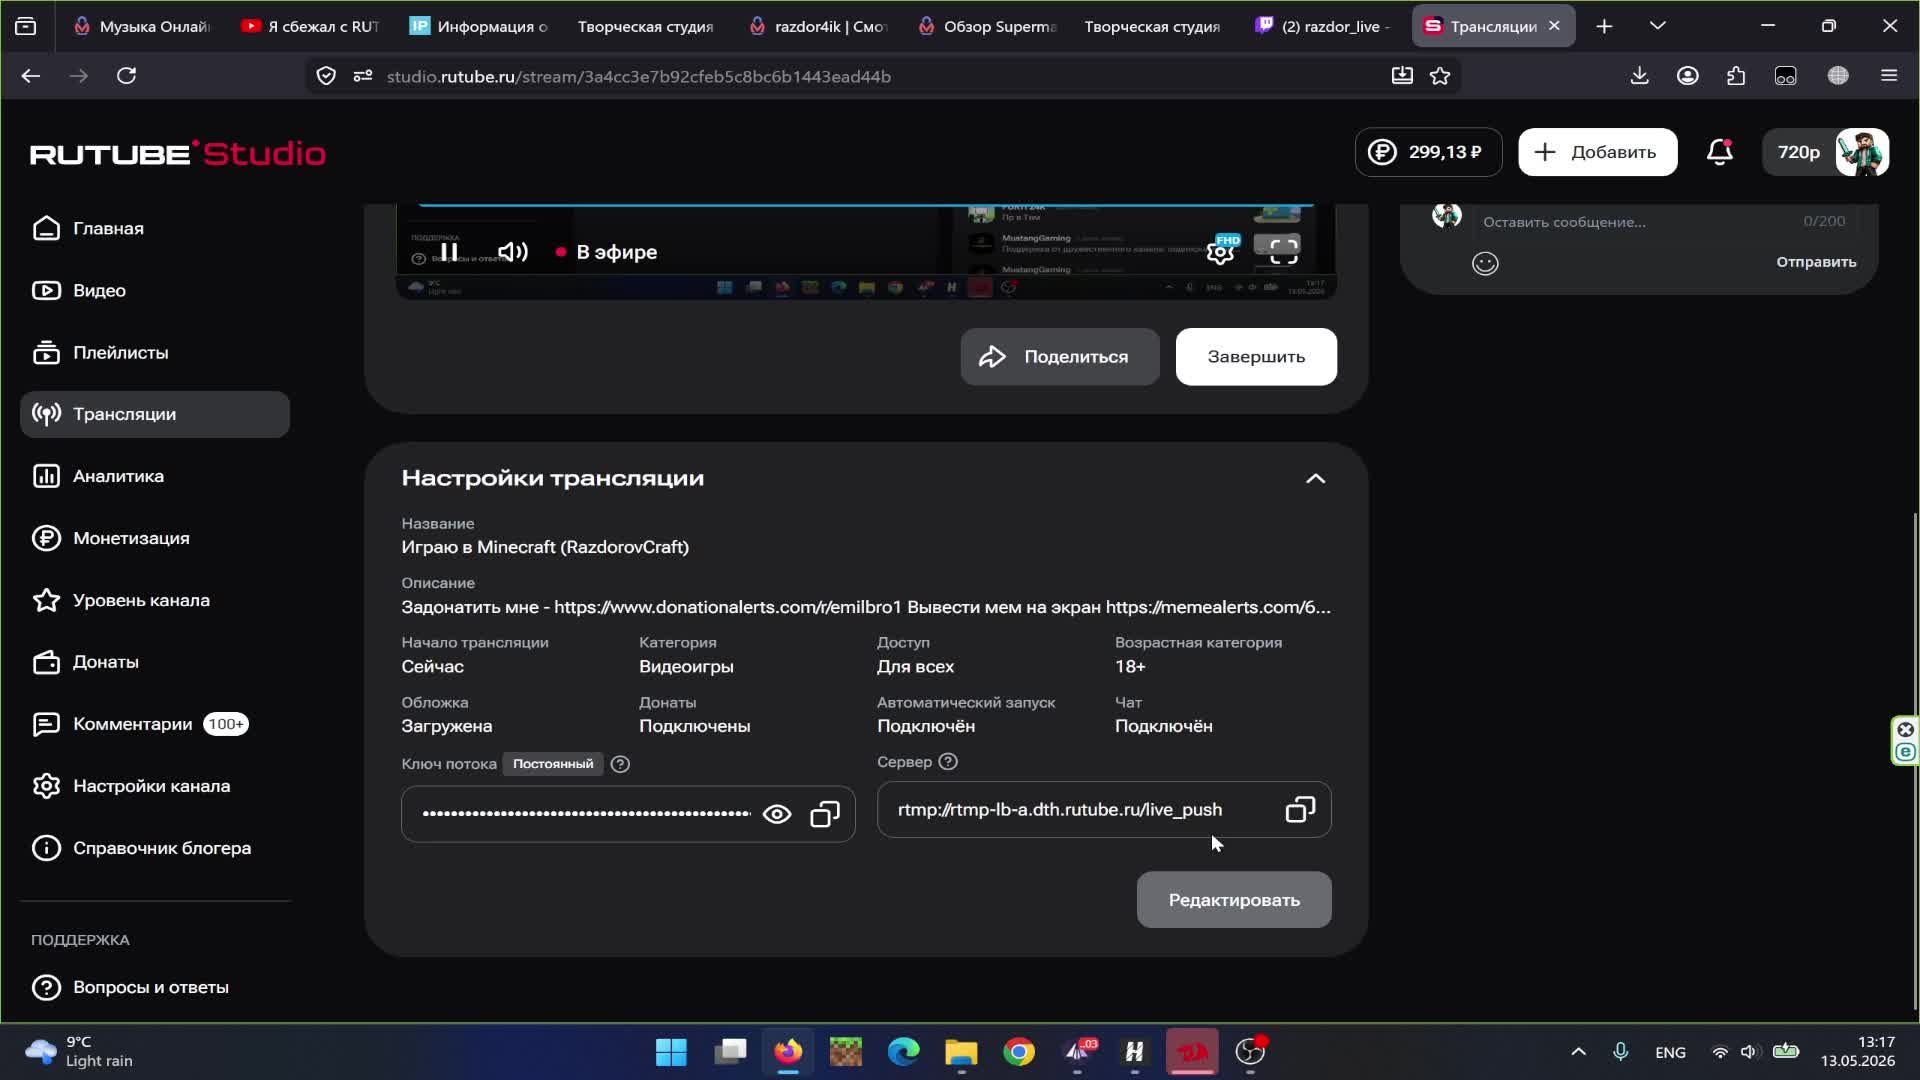Click the stream key help question icon

[620, 764]
